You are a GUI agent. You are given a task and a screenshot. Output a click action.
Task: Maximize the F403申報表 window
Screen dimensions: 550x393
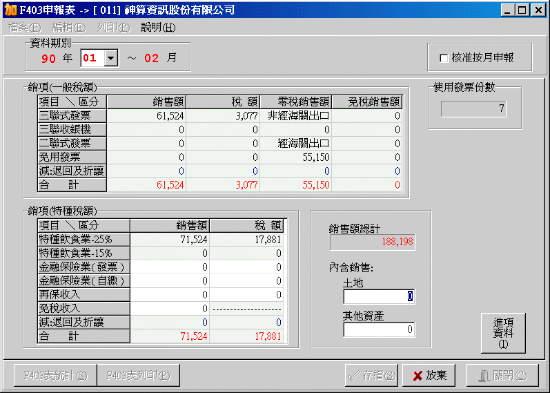click(522, 10)
